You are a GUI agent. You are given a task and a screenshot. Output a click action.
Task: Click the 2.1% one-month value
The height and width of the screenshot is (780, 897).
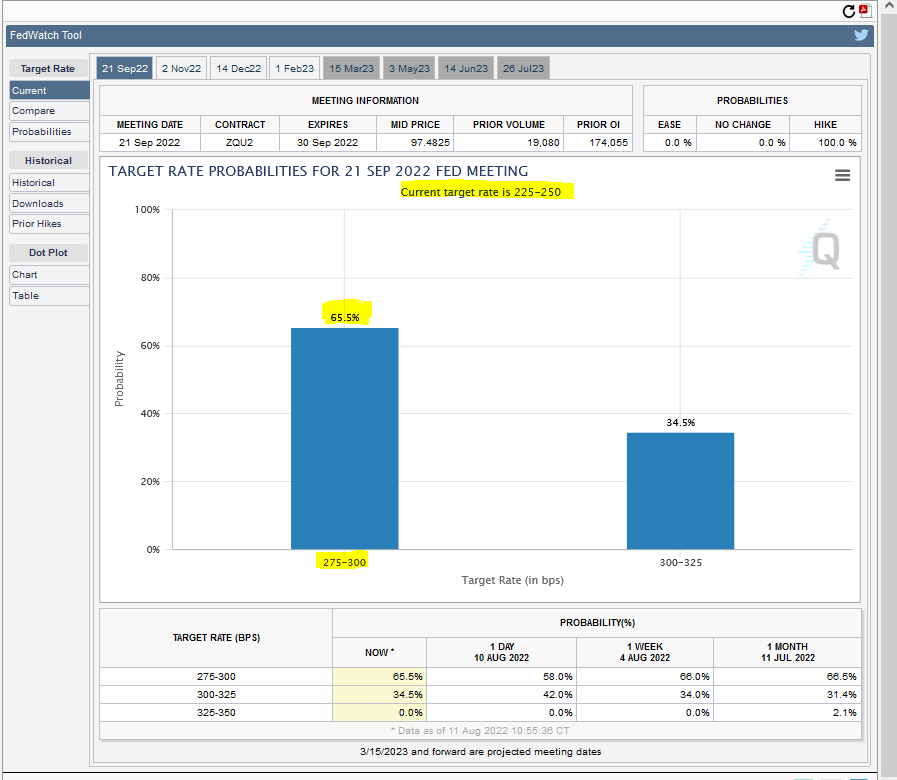(x=844, y=712)
